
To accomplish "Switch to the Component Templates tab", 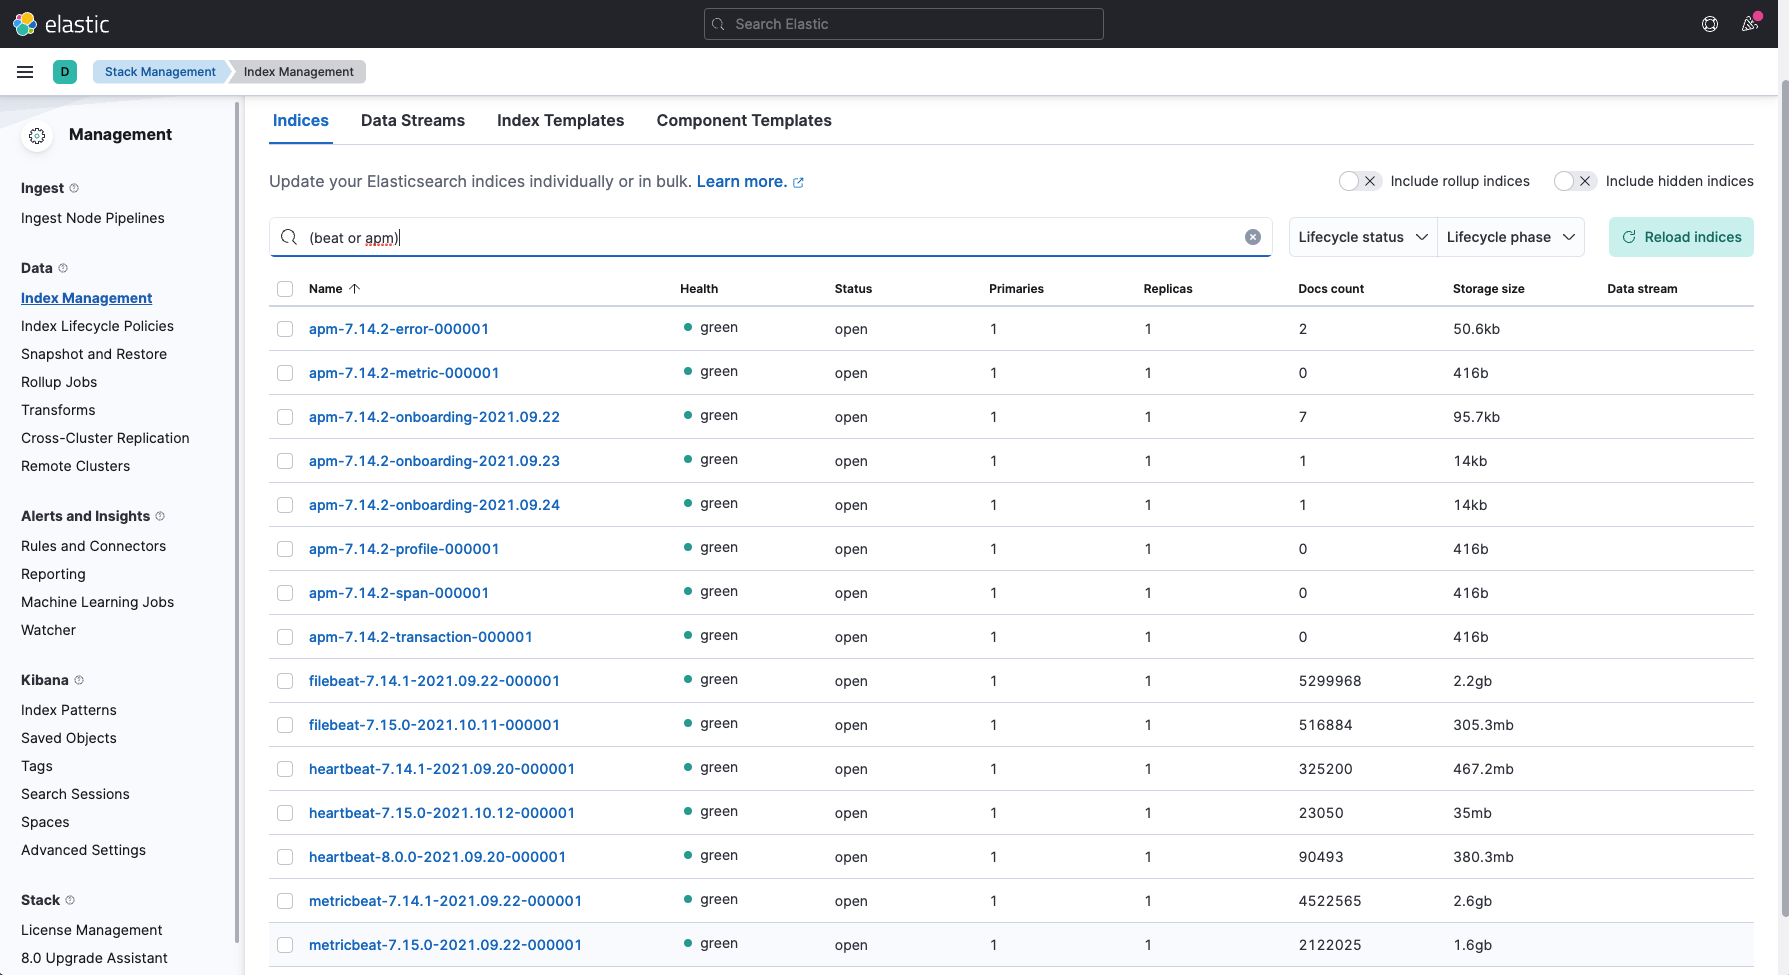I will (743, 120).
